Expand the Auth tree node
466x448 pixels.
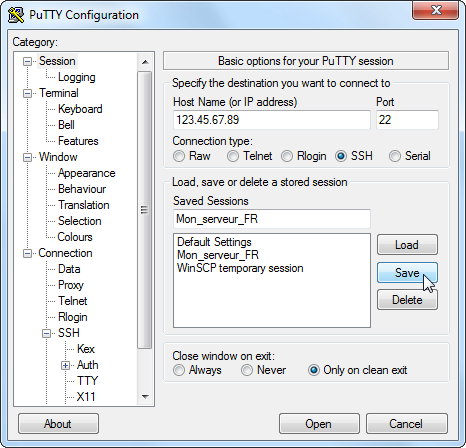pos(65,365)
